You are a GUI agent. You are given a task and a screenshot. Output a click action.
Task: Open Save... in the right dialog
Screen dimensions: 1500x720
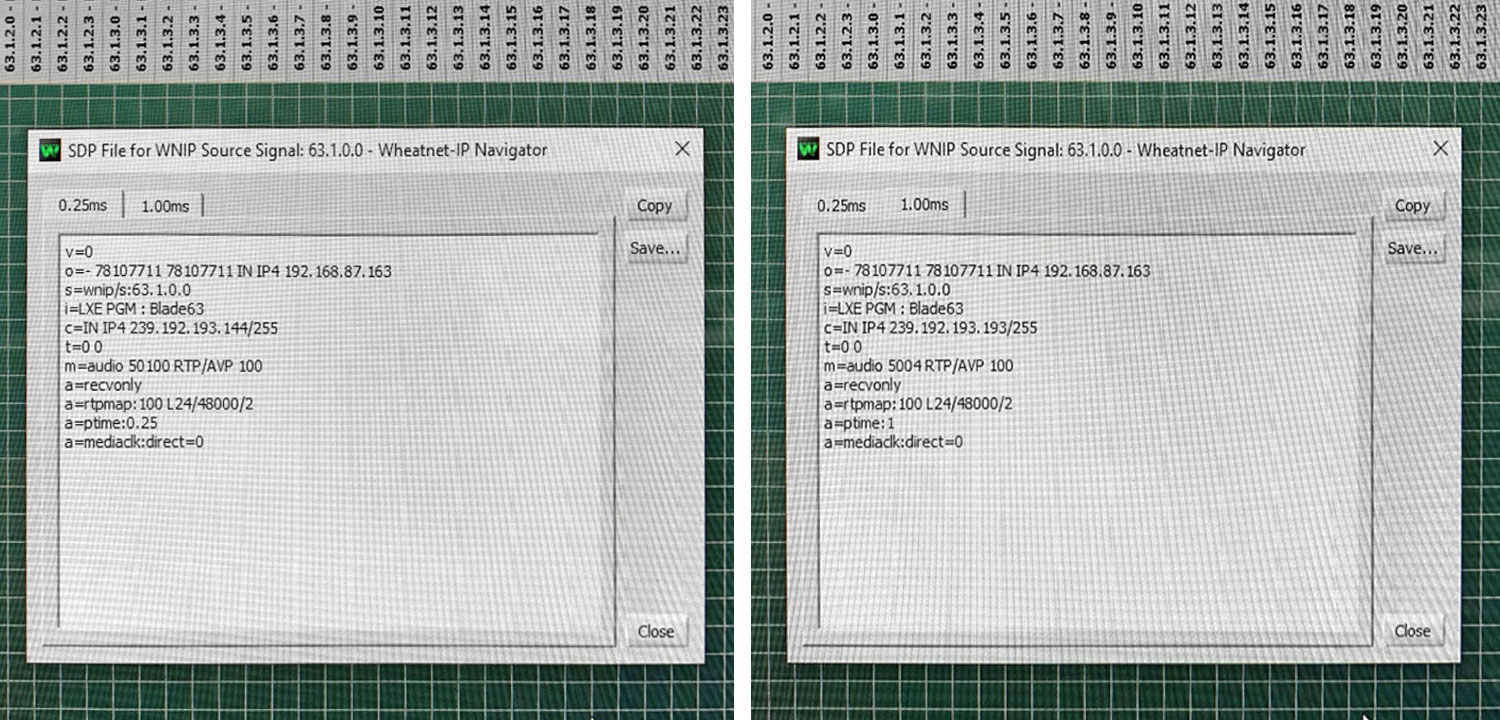tap(1412, 248)
